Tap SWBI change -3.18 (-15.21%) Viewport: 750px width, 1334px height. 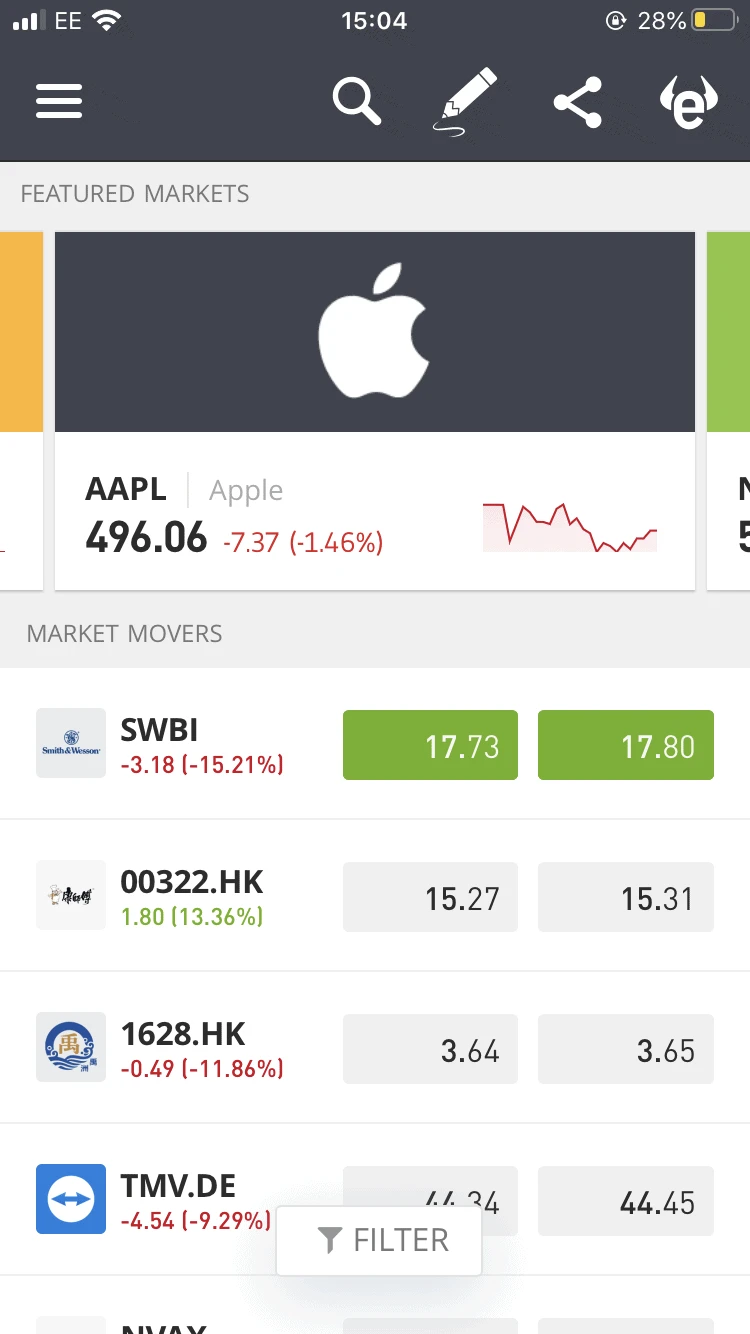(x=202, y=765)
